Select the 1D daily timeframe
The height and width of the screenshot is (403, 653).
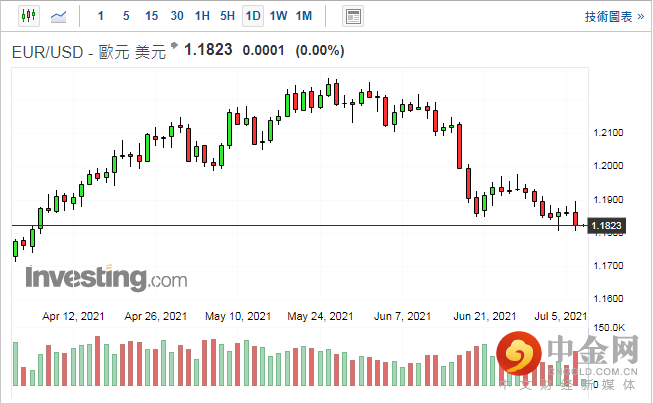[253, 16]
